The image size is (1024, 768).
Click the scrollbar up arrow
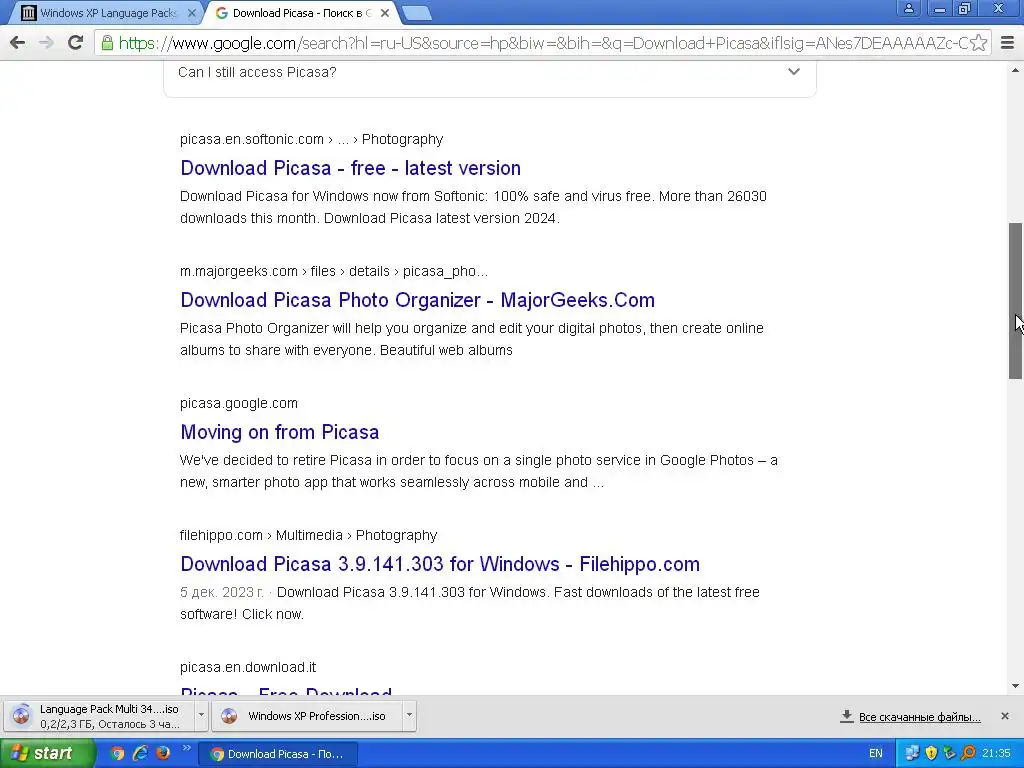click(1015, 70)
